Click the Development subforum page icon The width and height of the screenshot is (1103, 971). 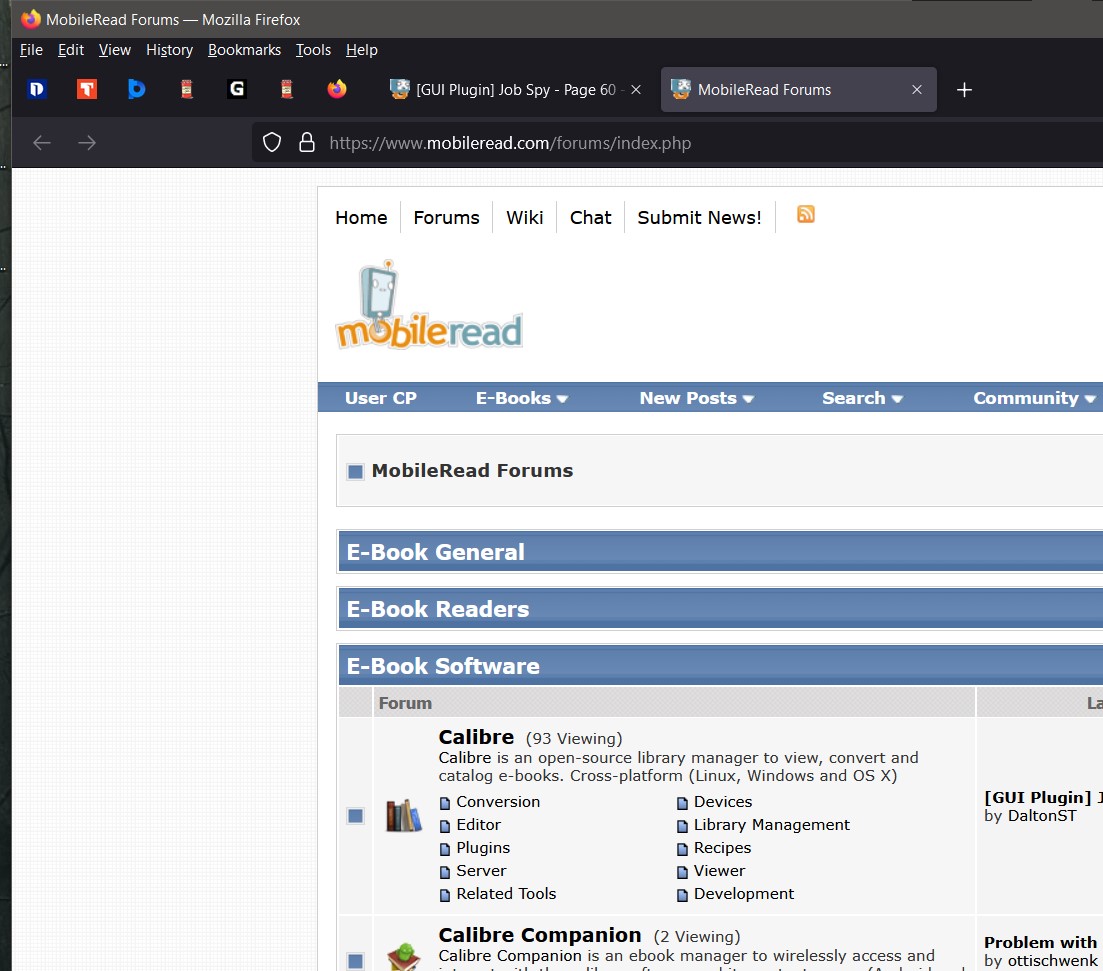pos(682,895)
